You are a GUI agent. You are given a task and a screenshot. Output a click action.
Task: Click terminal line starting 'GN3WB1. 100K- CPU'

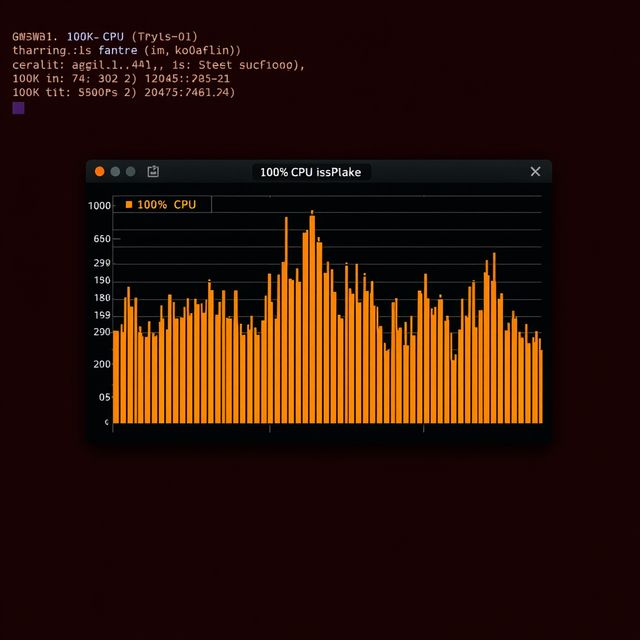105,37
